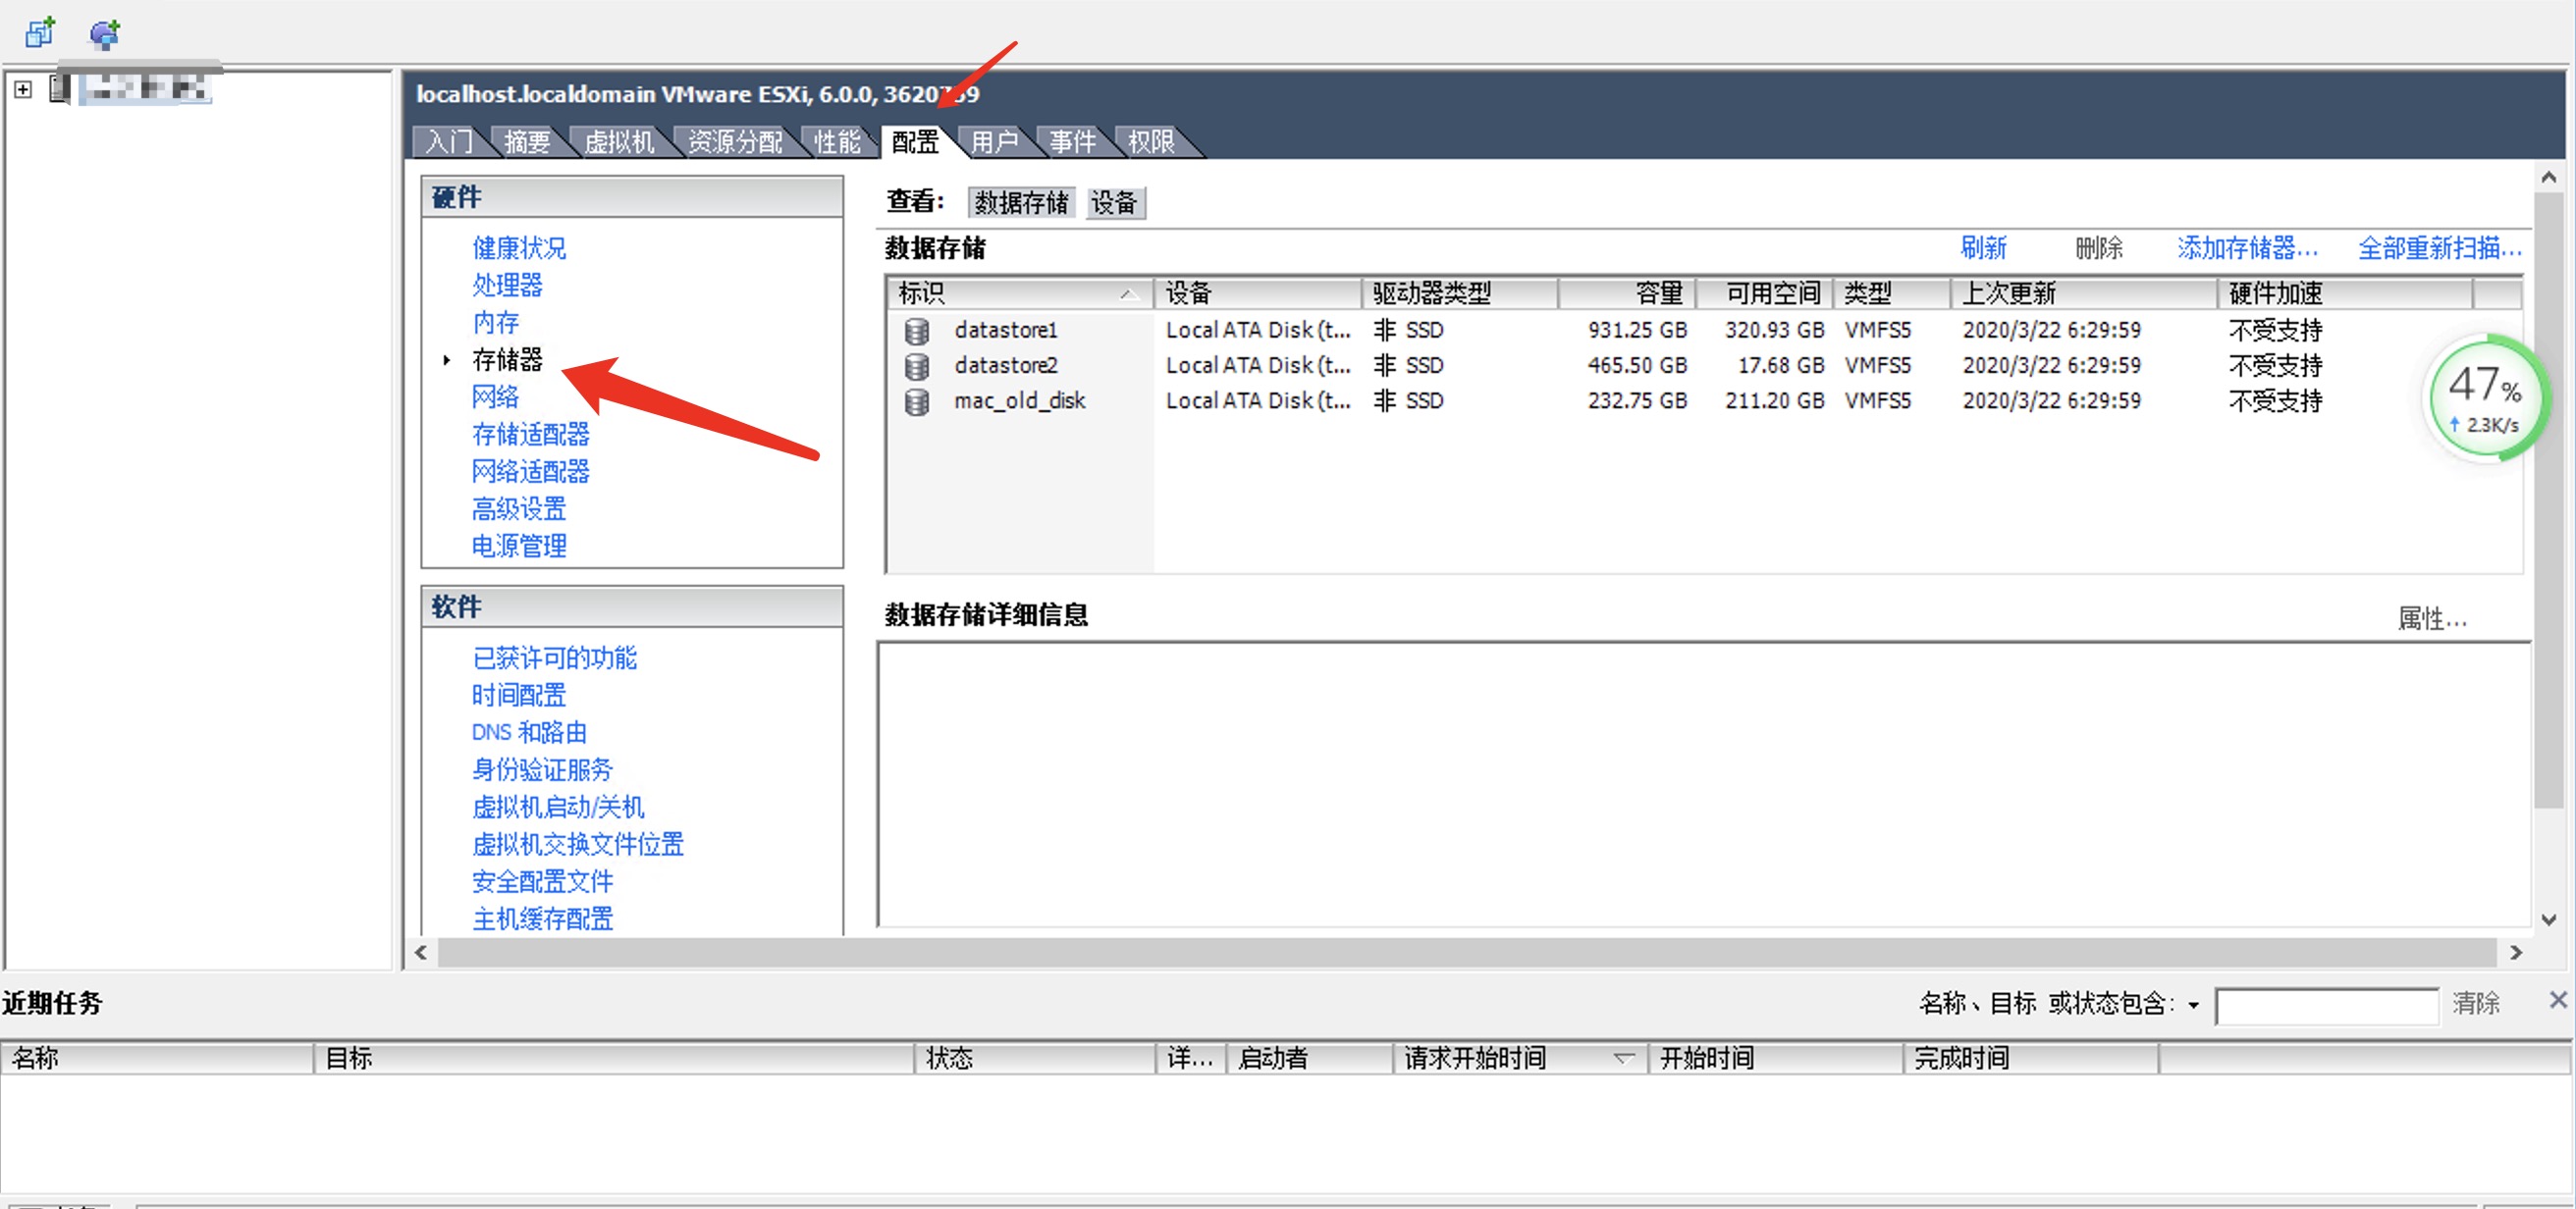Viewport: 2576px width, 1209px height.
Task: Open 已获许可的功能 software link
Action: (x=554, y=658)
